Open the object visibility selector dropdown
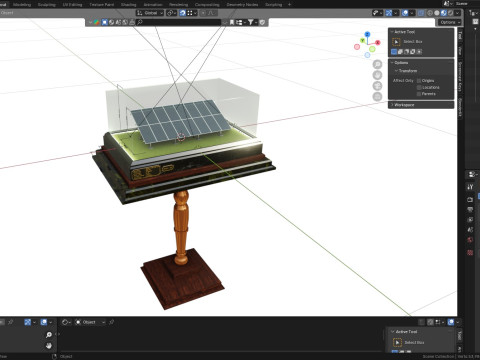Viewport: 480px width, 360px height. [x=377, y=13]
